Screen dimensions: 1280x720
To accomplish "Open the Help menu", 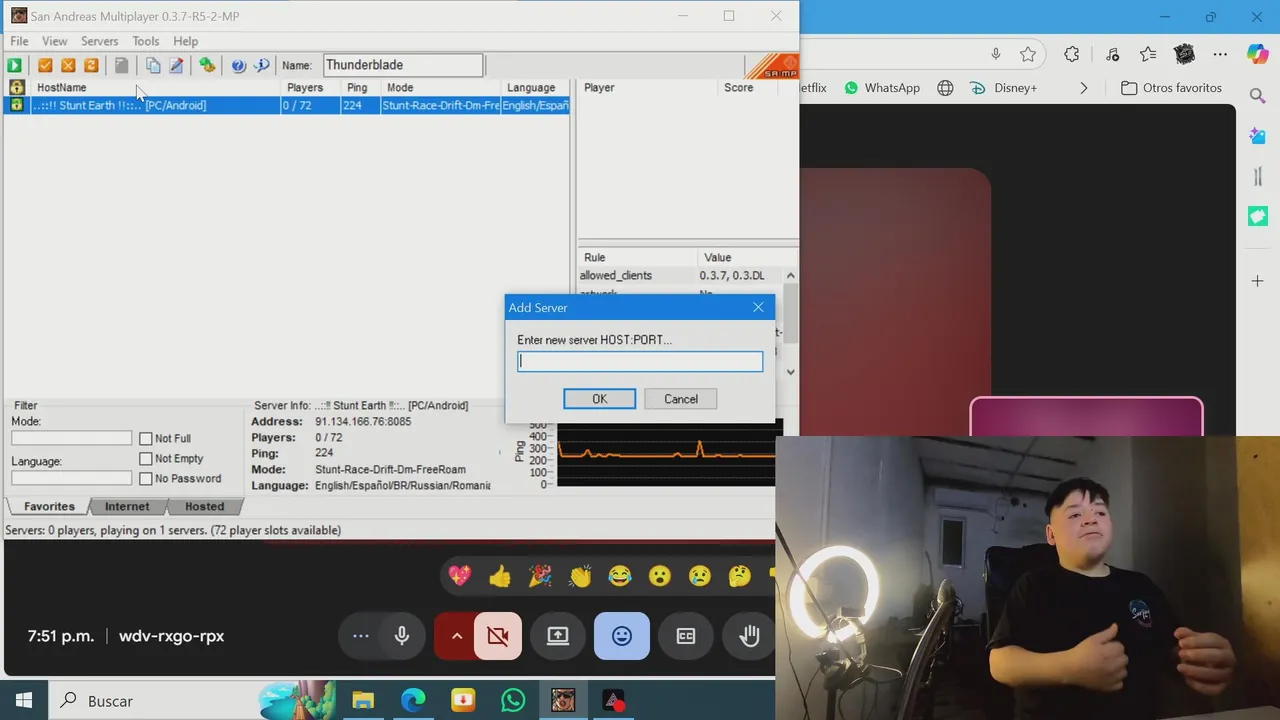I will pos(186,41).
